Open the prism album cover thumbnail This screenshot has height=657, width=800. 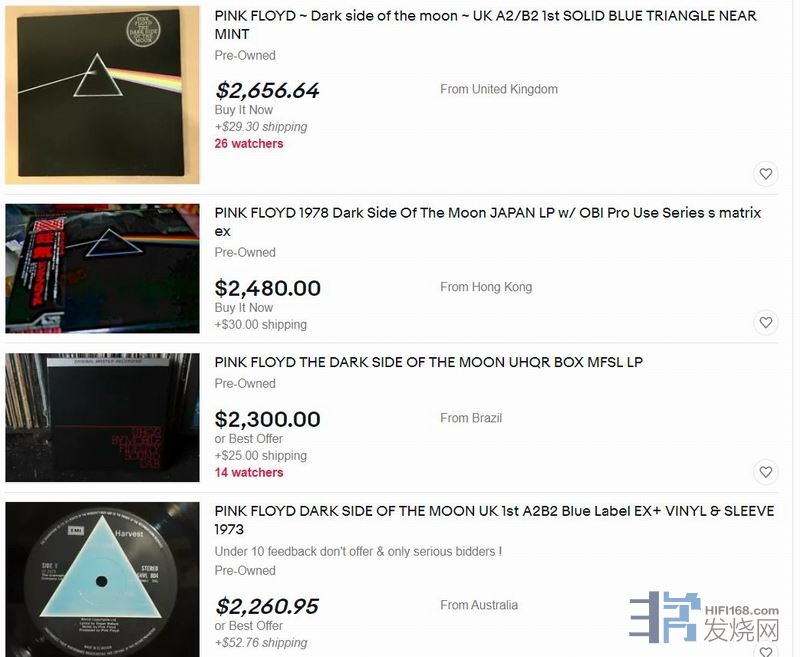(x=102, y=95)
